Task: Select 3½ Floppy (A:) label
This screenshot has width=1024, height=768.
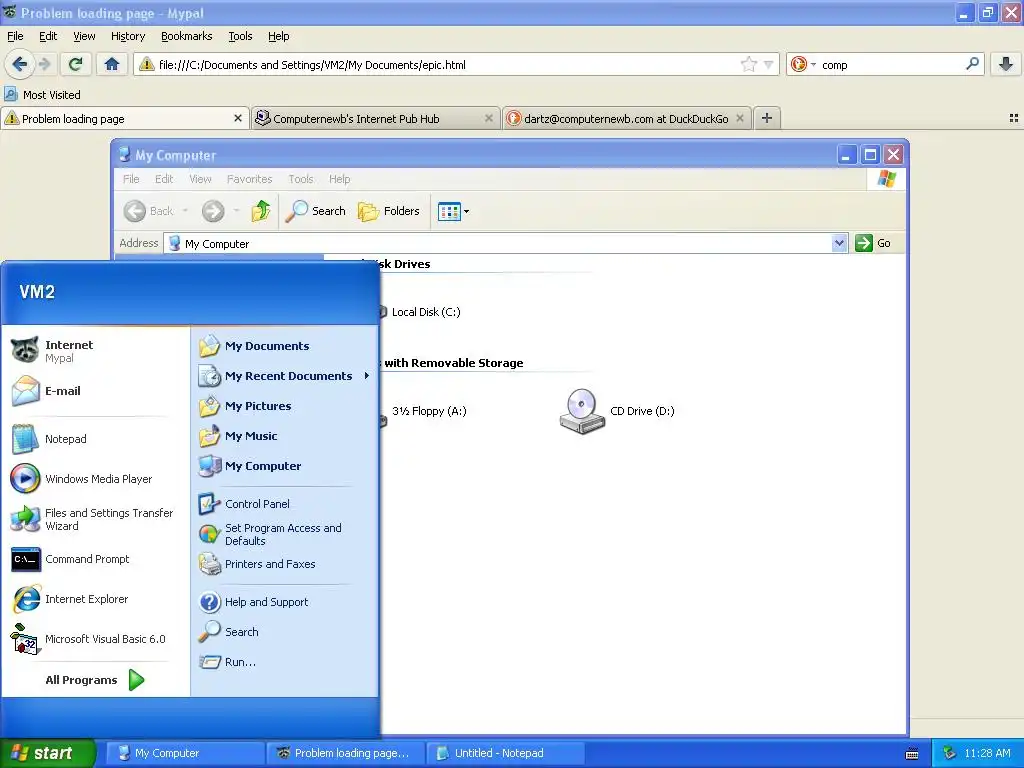Action: click(x=429, y=411)
